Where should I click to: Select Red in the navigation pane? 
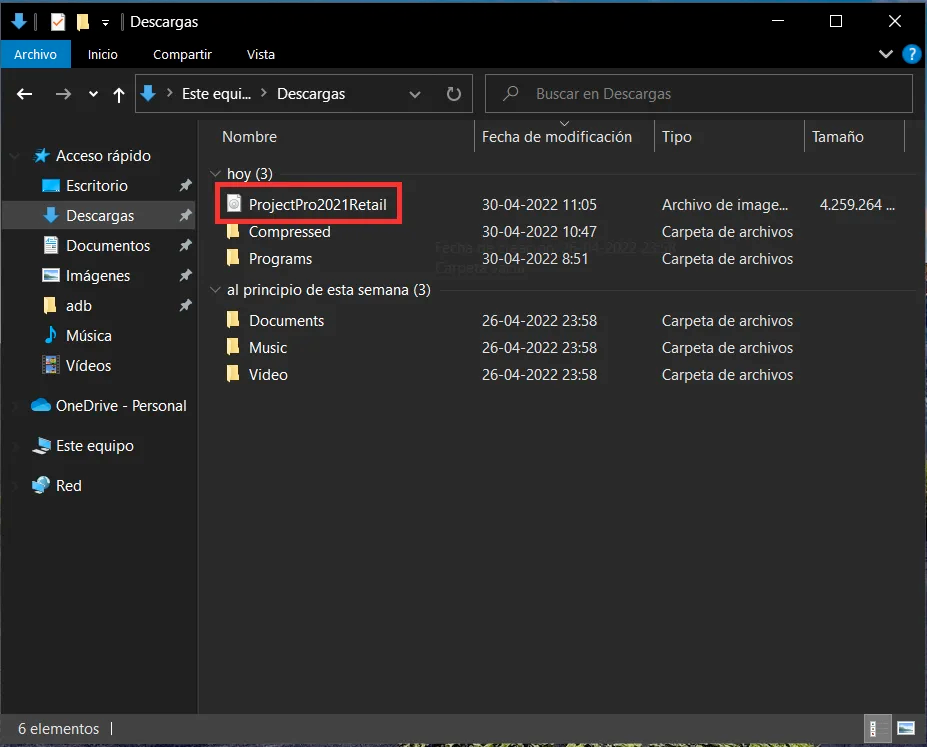pos(69,486)
